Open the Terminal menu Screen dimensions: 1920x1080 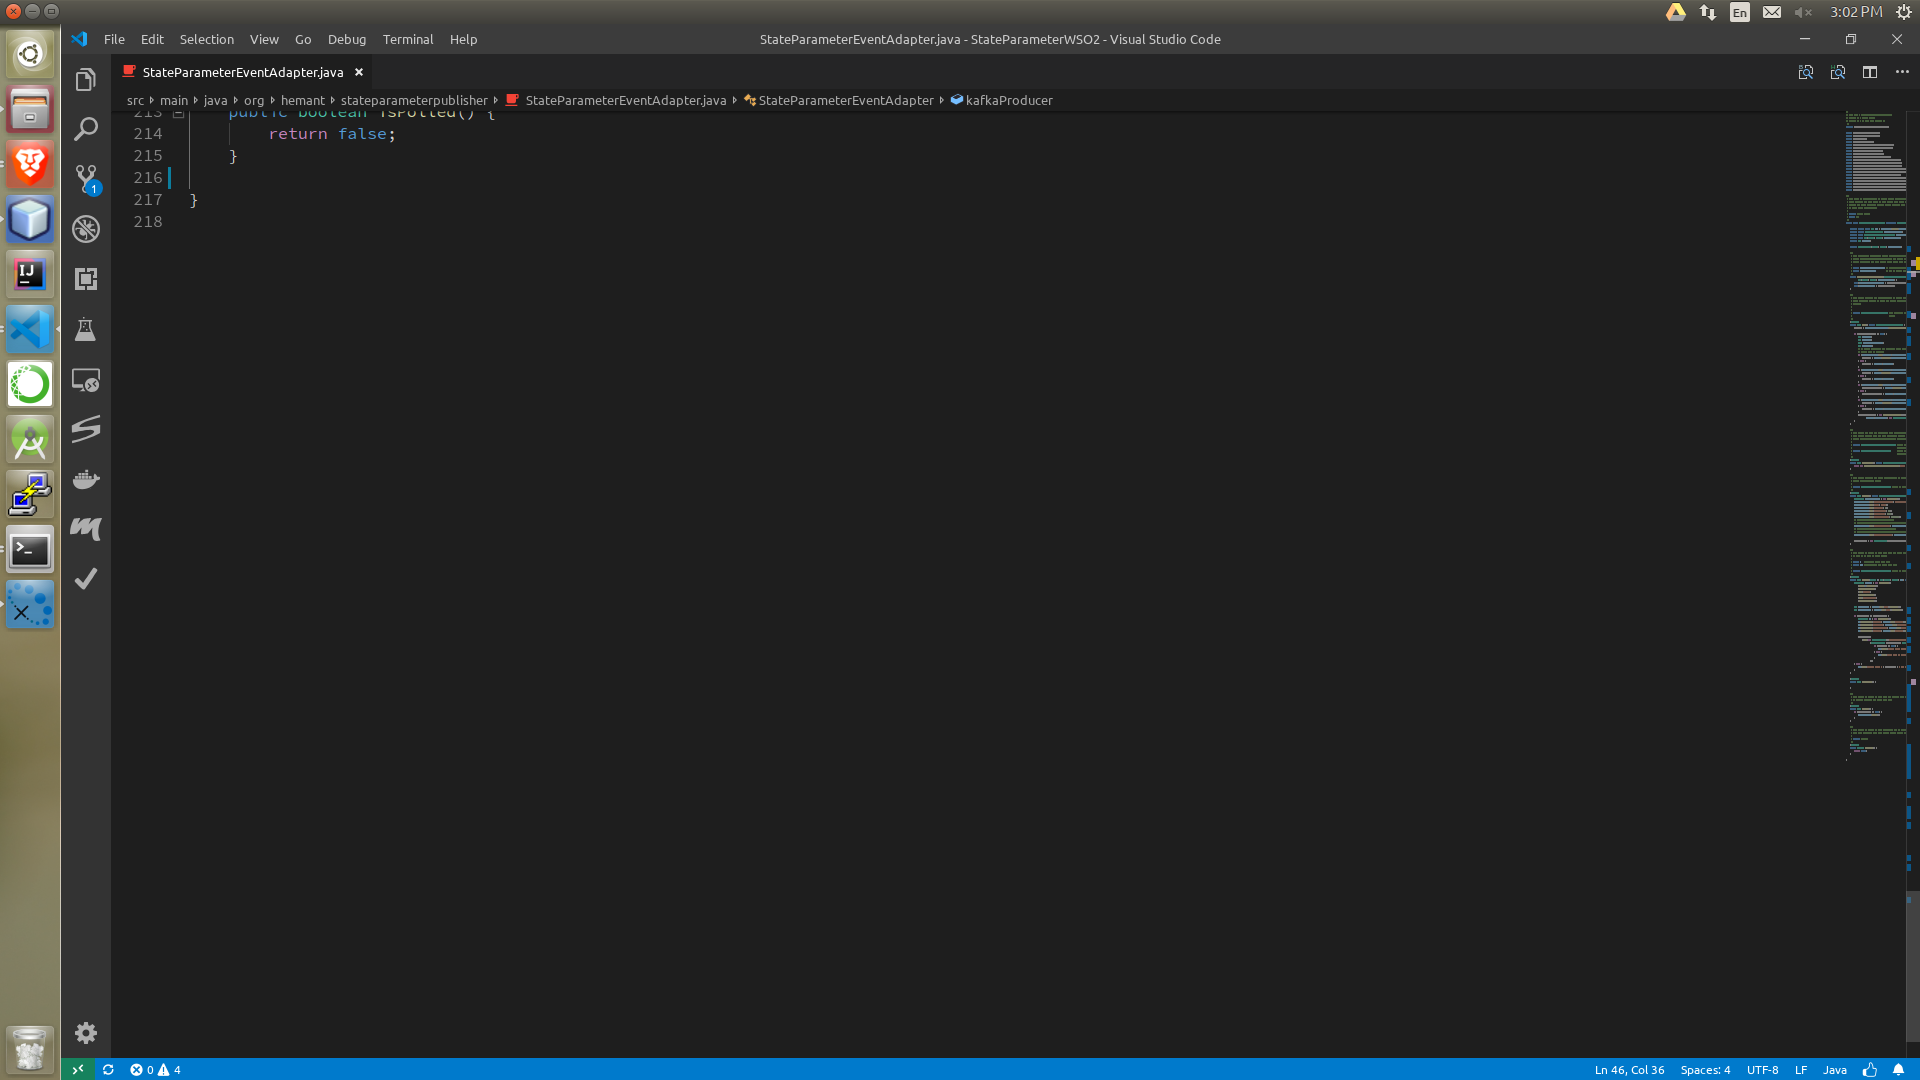pos(407,39)
